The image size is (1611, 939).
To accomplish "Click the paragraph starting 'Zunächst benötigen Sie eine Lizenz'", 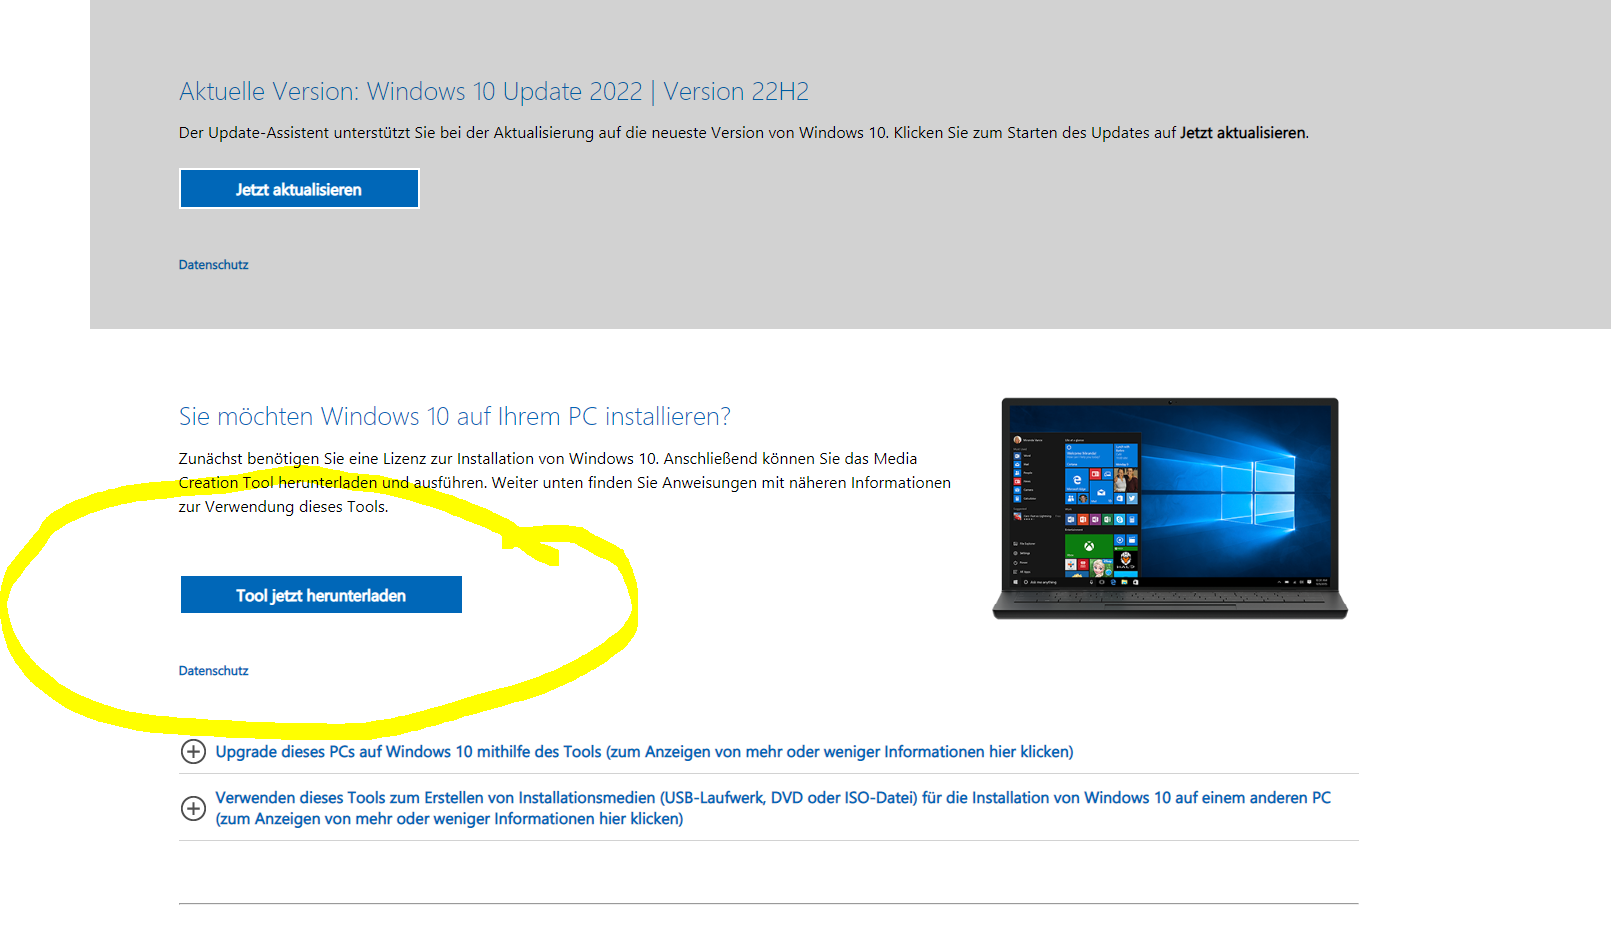I will (x=565, y=483).
